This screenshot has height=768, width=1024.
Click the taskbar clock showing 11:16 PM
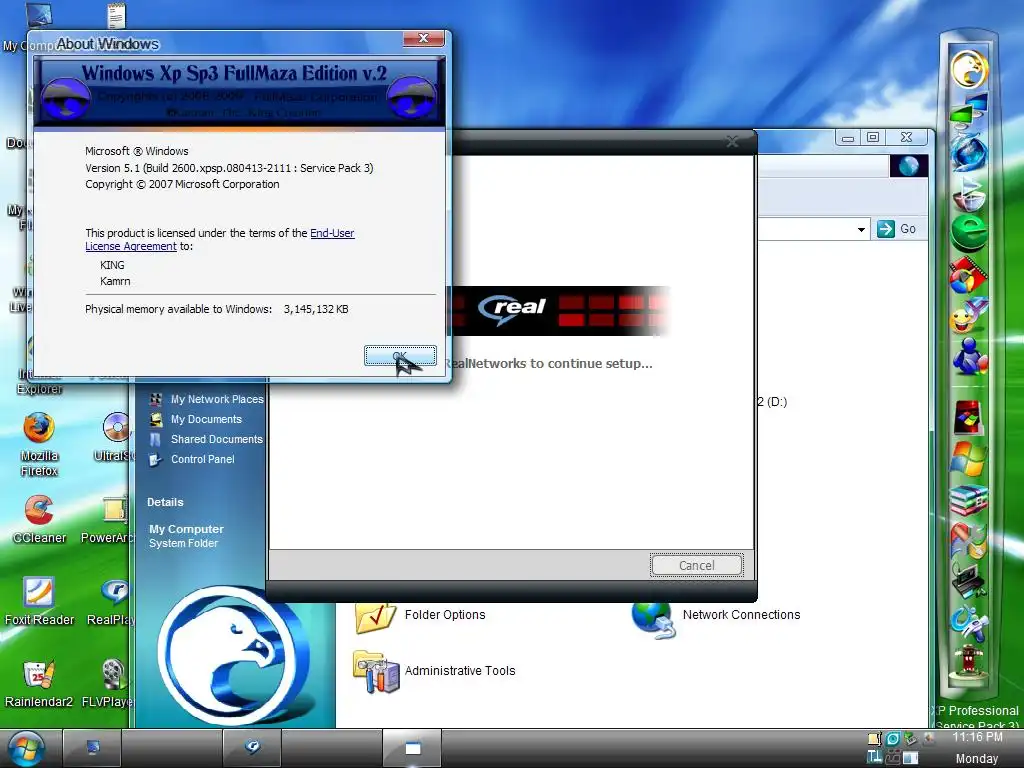pos(977,737)
